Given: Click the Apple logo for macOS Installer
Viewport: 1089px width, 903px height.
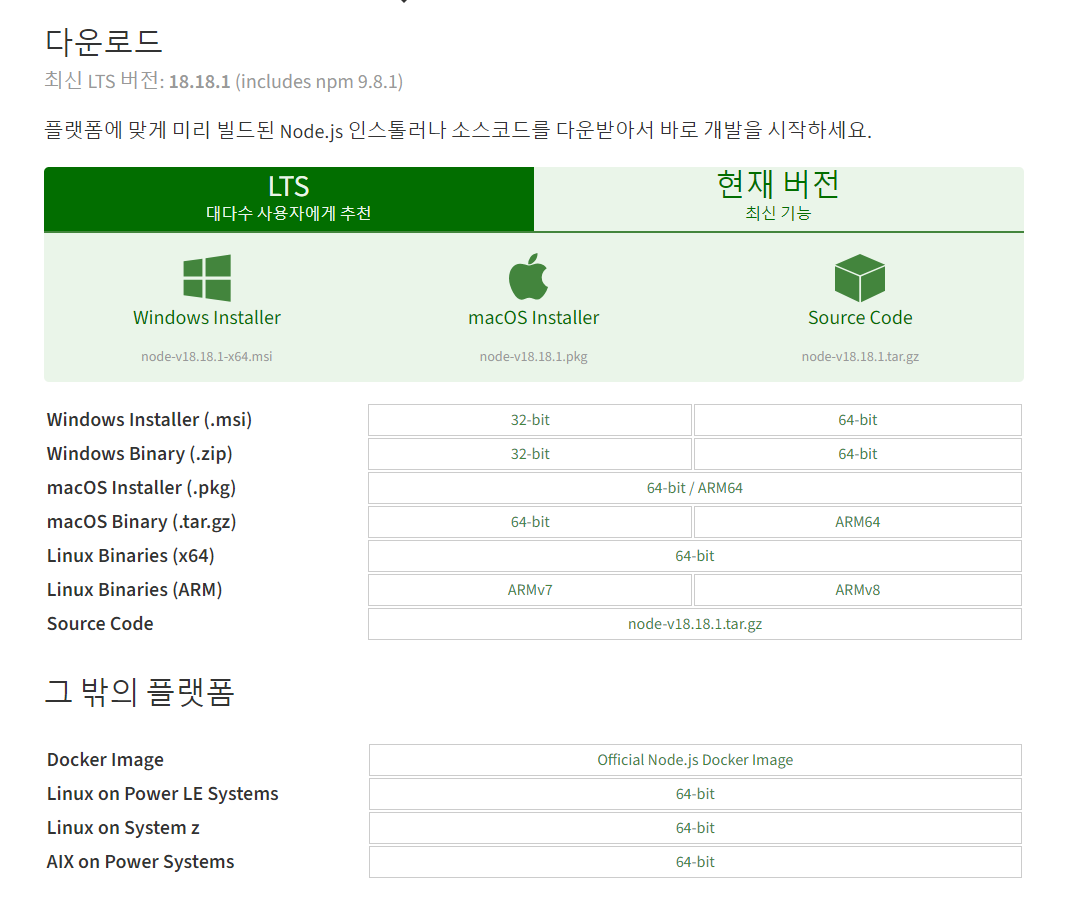Looking at the screenshot, I should pos(530,275).
